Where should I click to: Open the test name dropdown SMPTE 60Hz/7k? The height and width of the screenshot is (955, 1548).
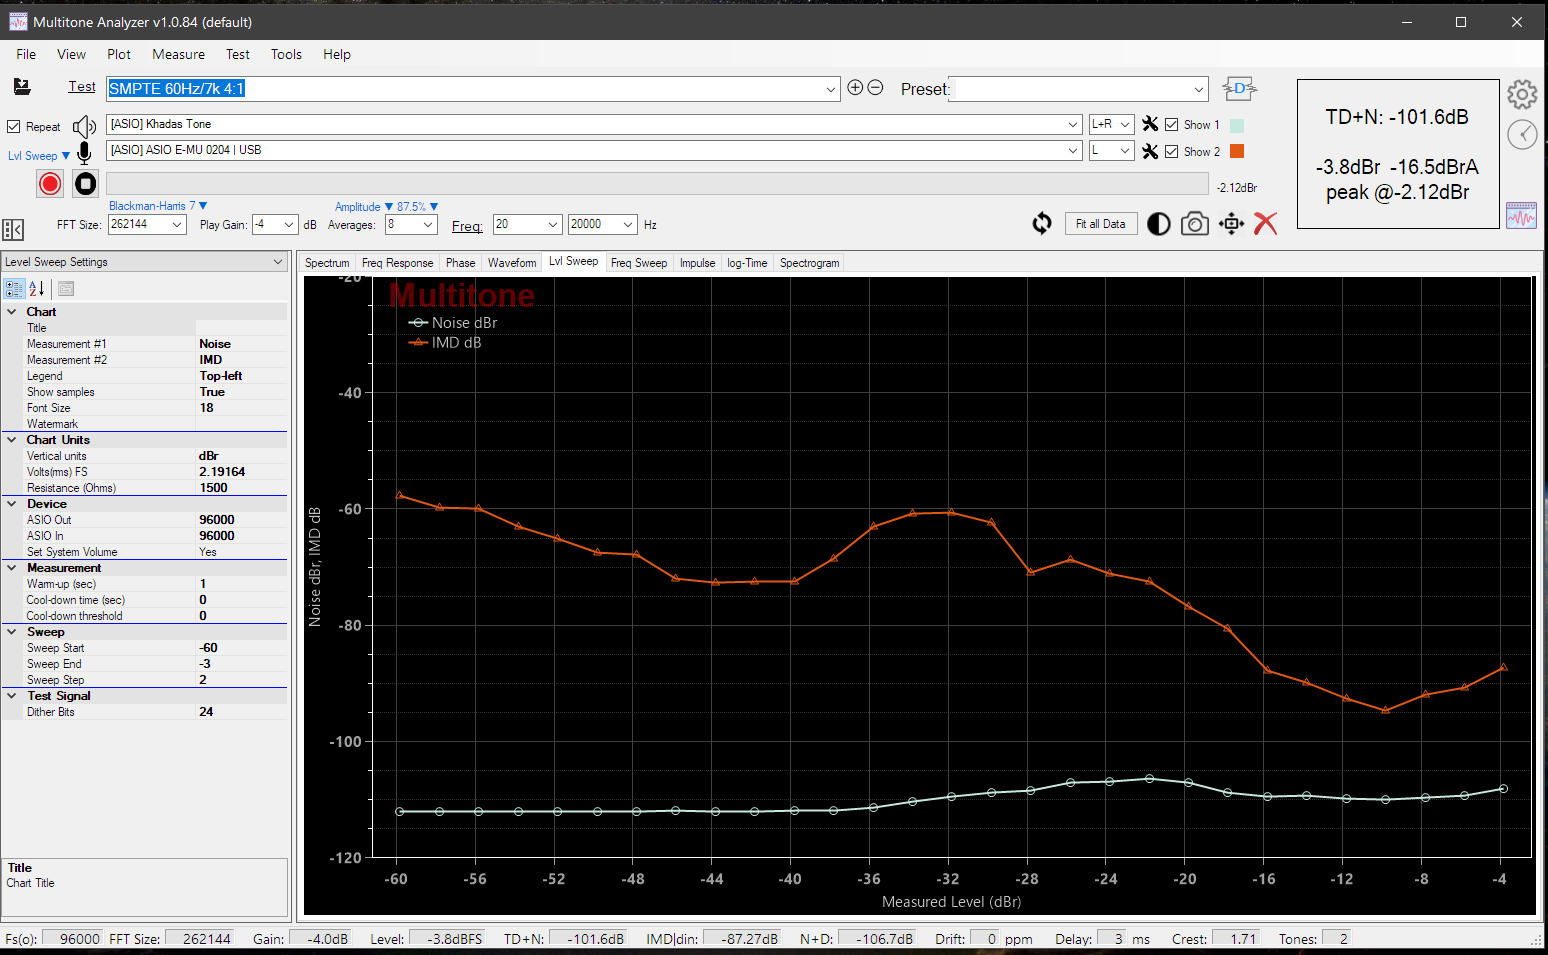831,89
